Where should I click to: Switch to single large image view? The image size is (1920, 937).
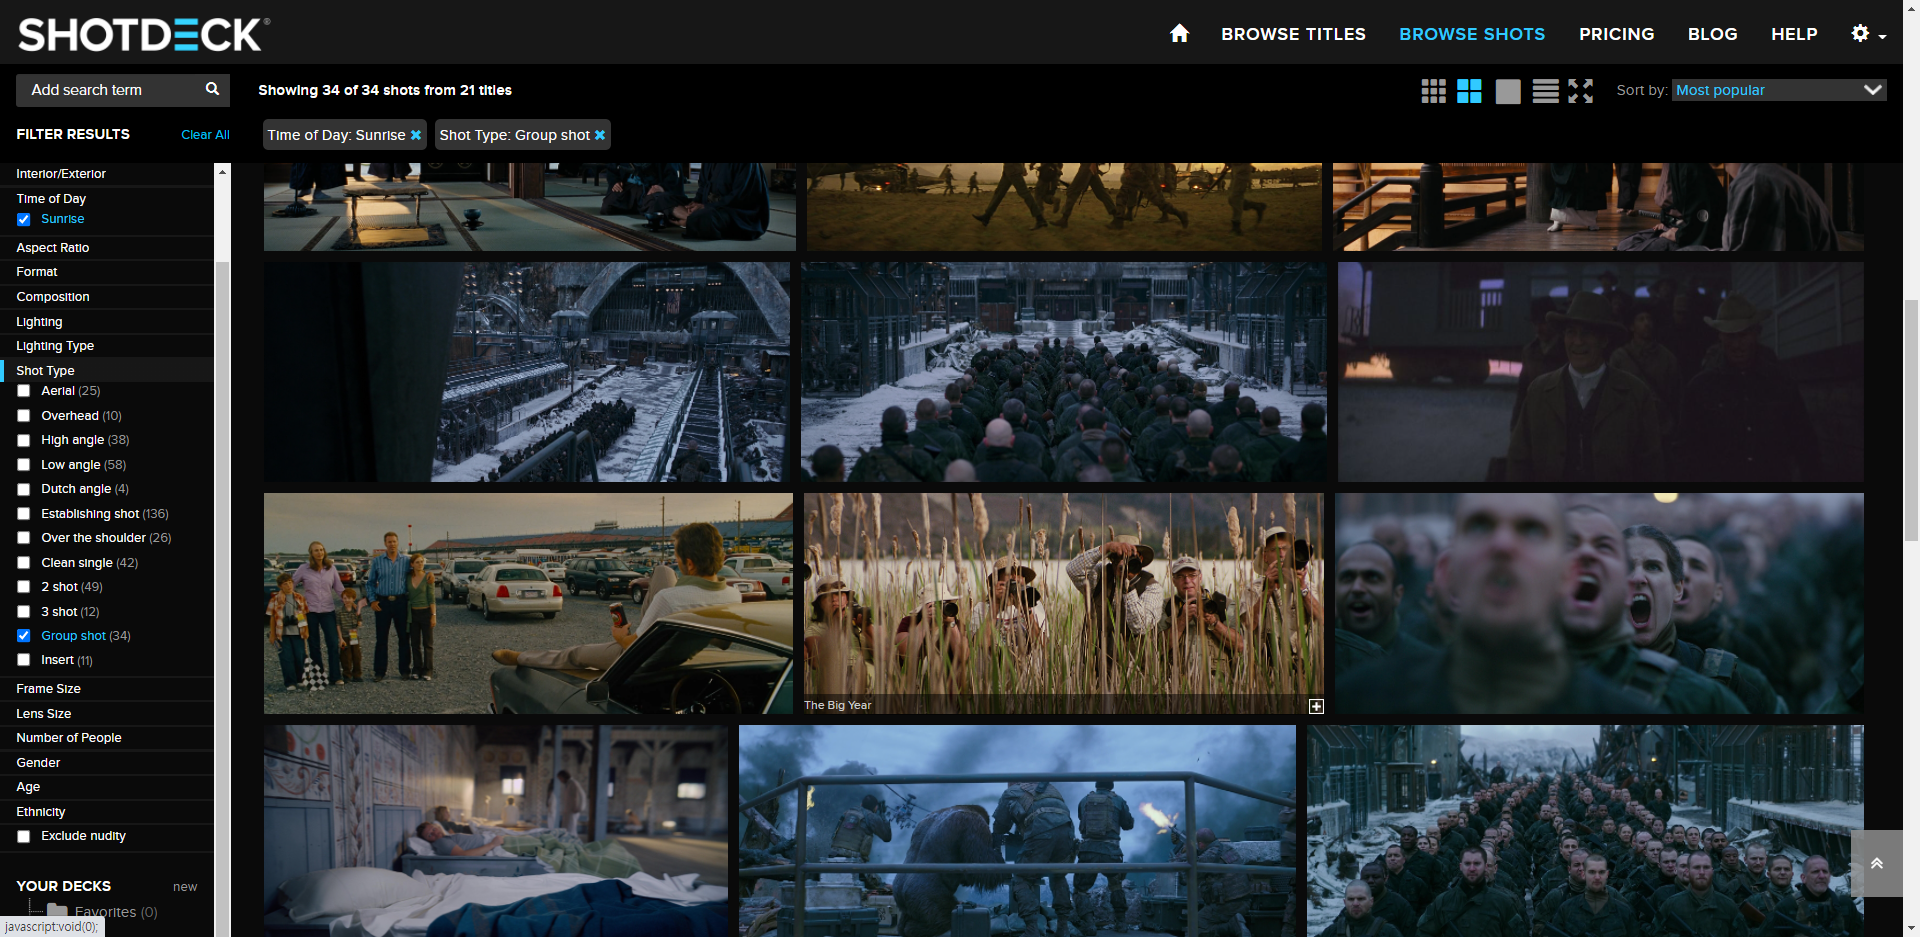point(1508,91)
